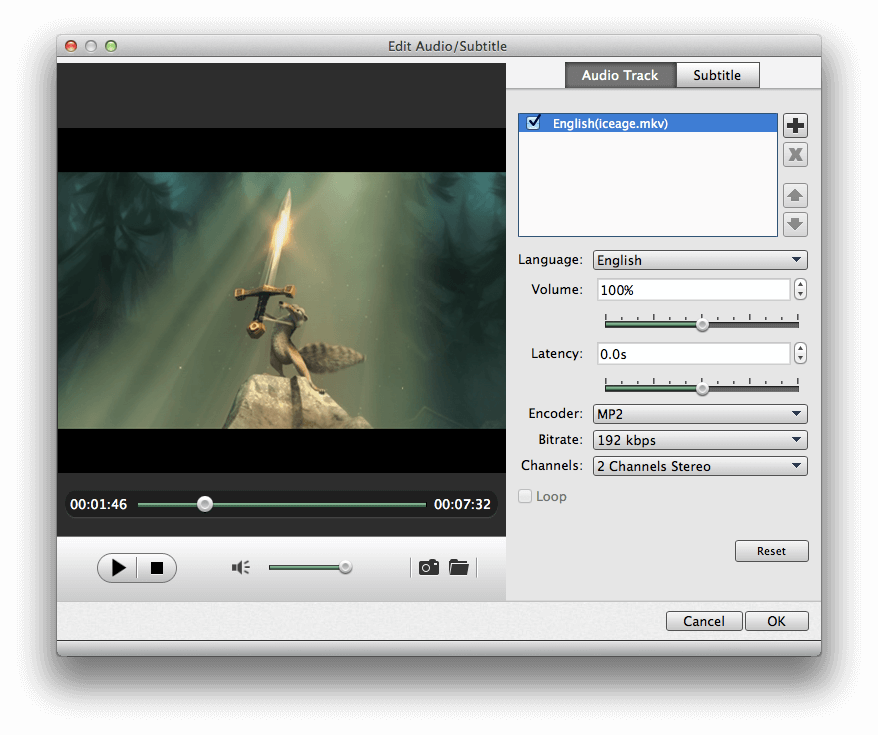Open snapshot folder icon
The width and height of the screenshot is (878, 735).
coord(459,567)
